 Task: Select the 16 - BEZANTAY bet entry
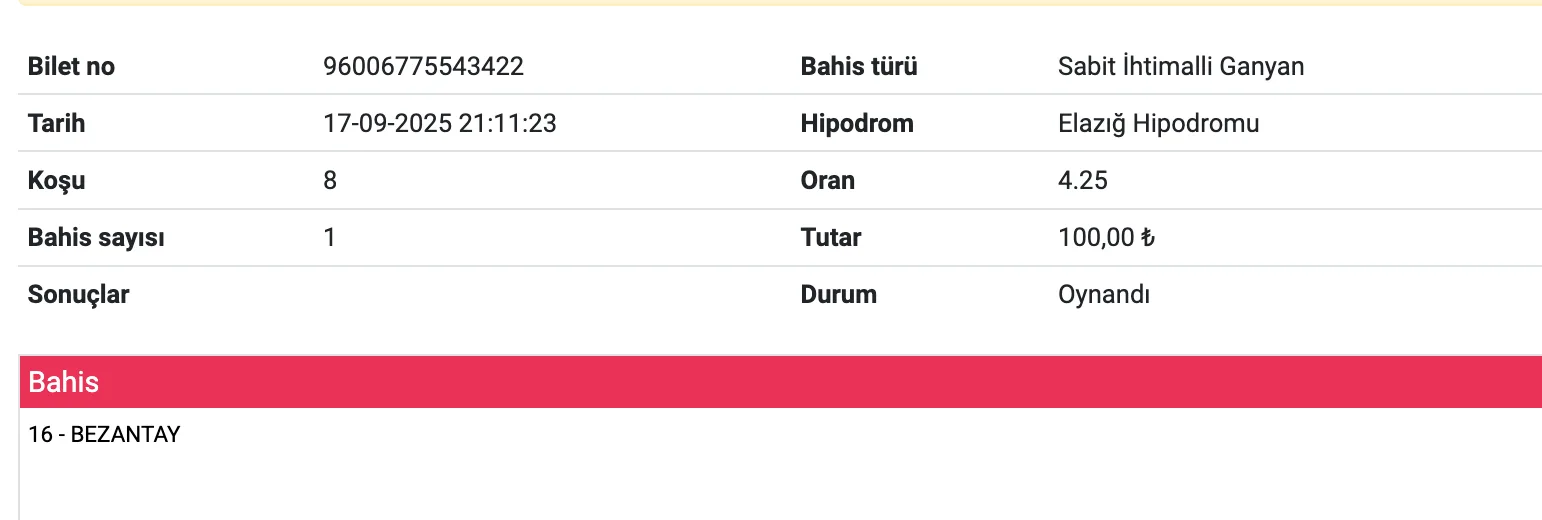[x=105, y=435]
